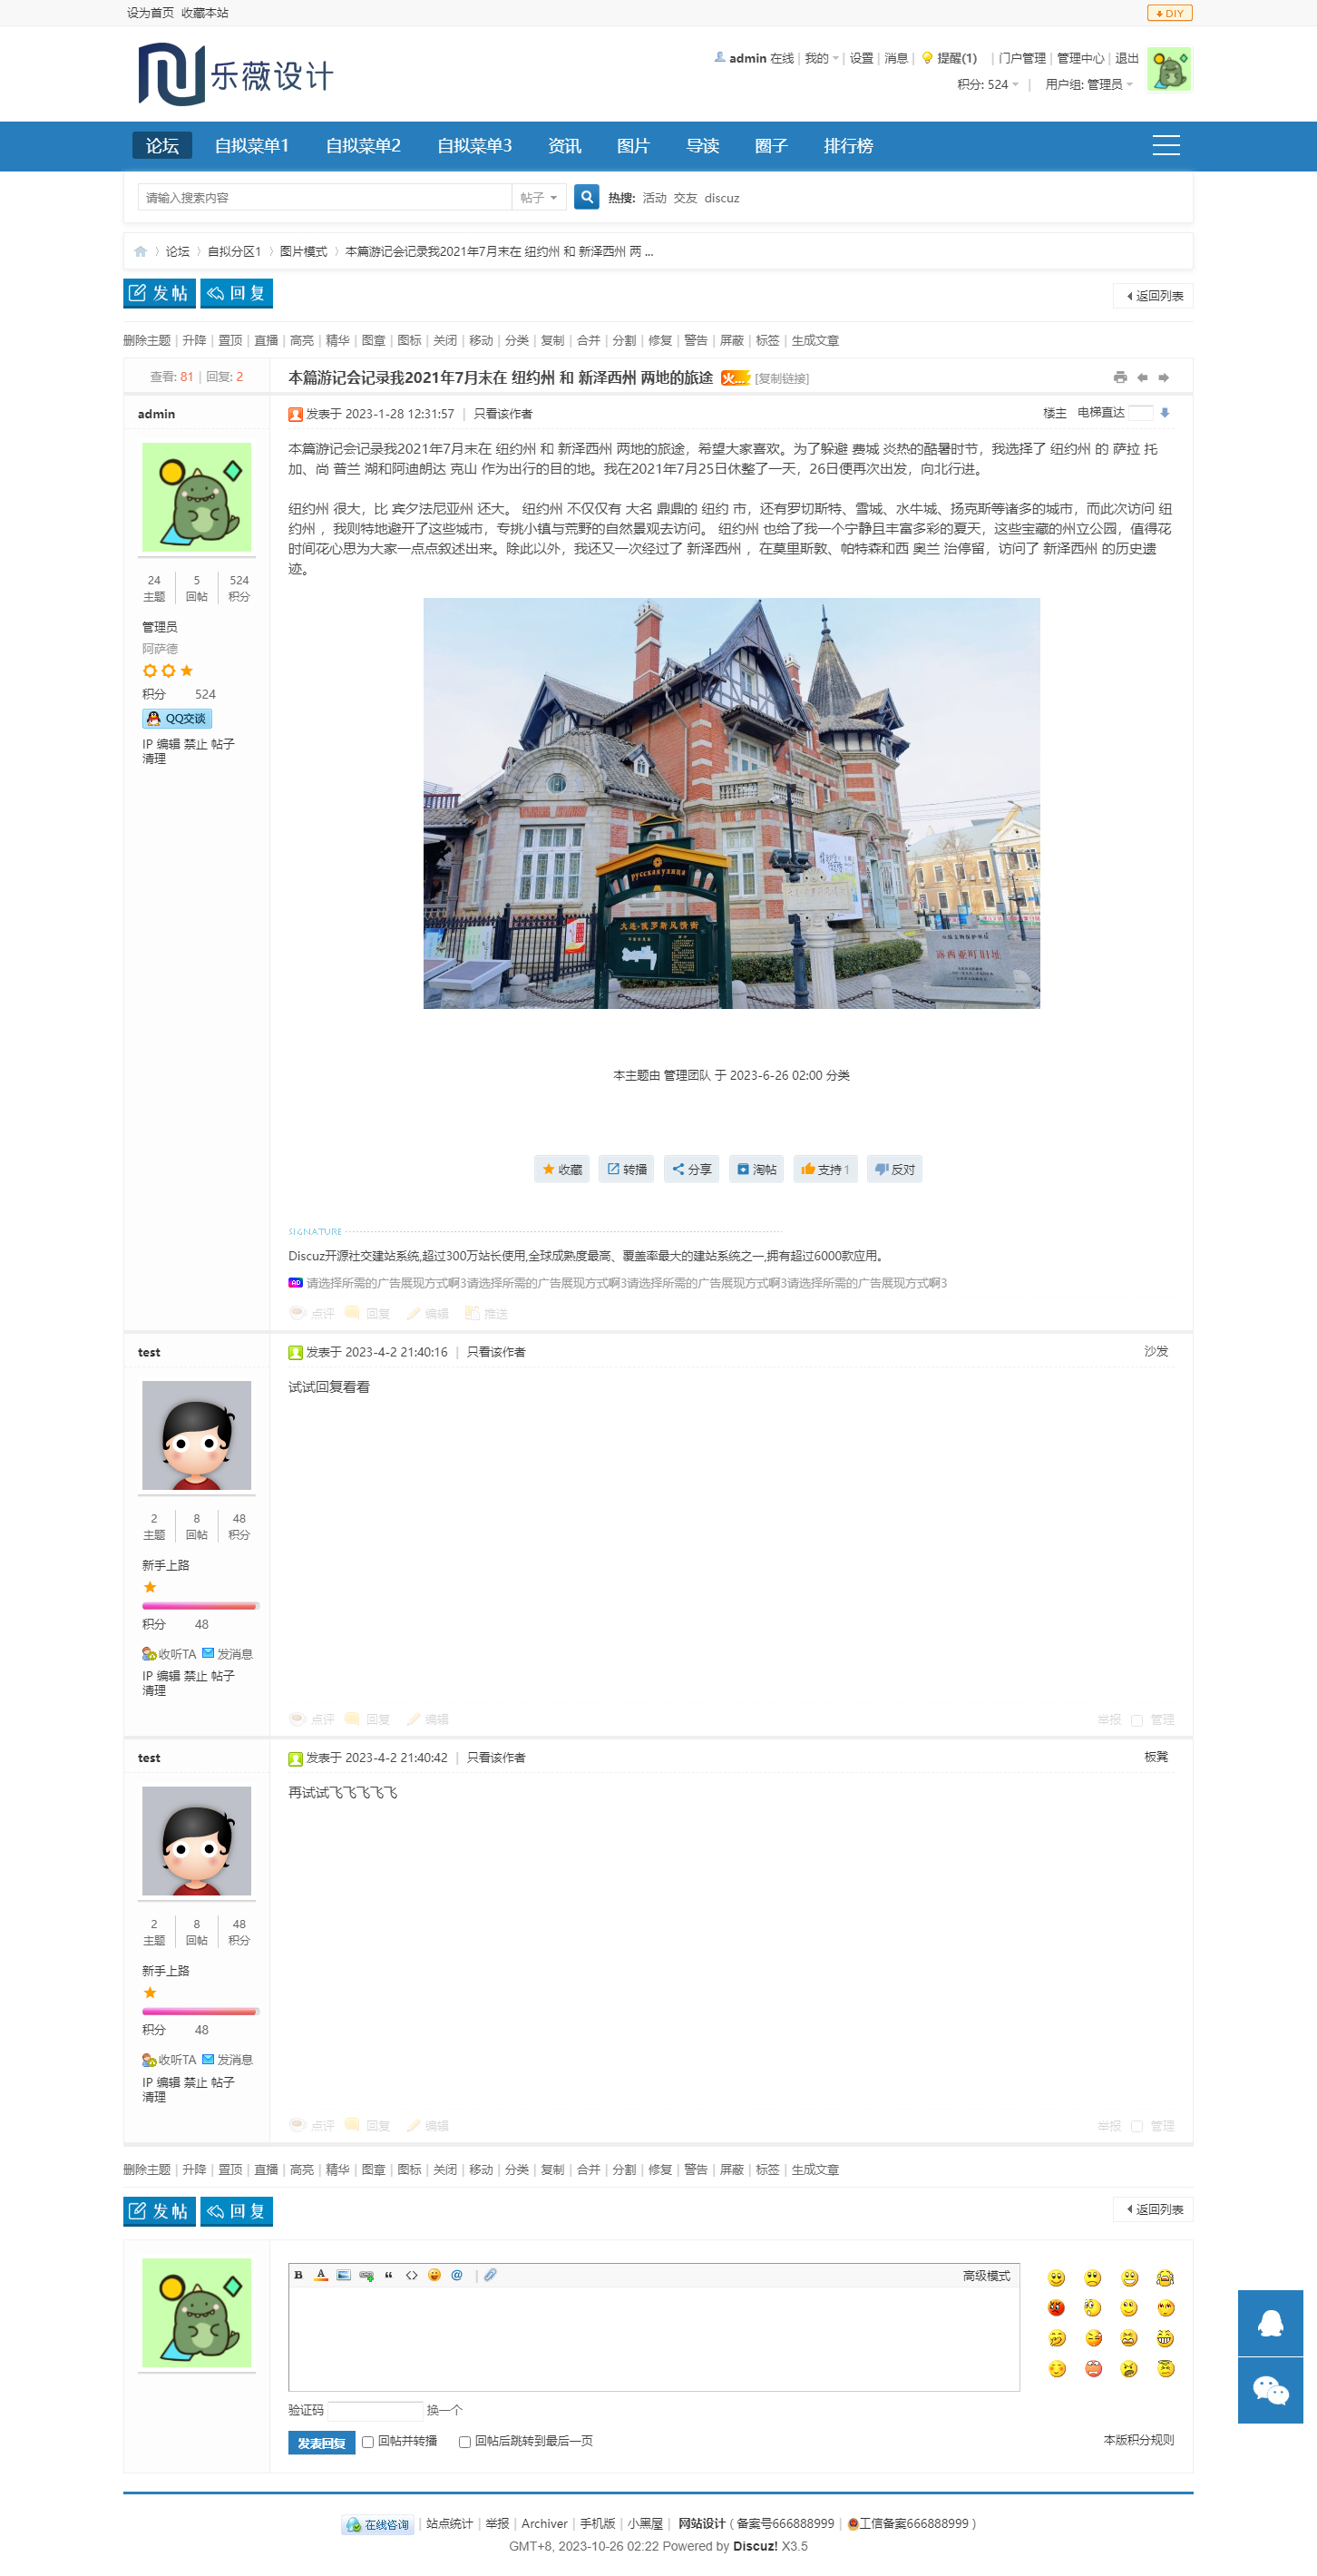Viewport: 1317px width, 2576px height.
Task: Tick the 管理 checkbox on the first test reply
Action: (1137, 1720)
